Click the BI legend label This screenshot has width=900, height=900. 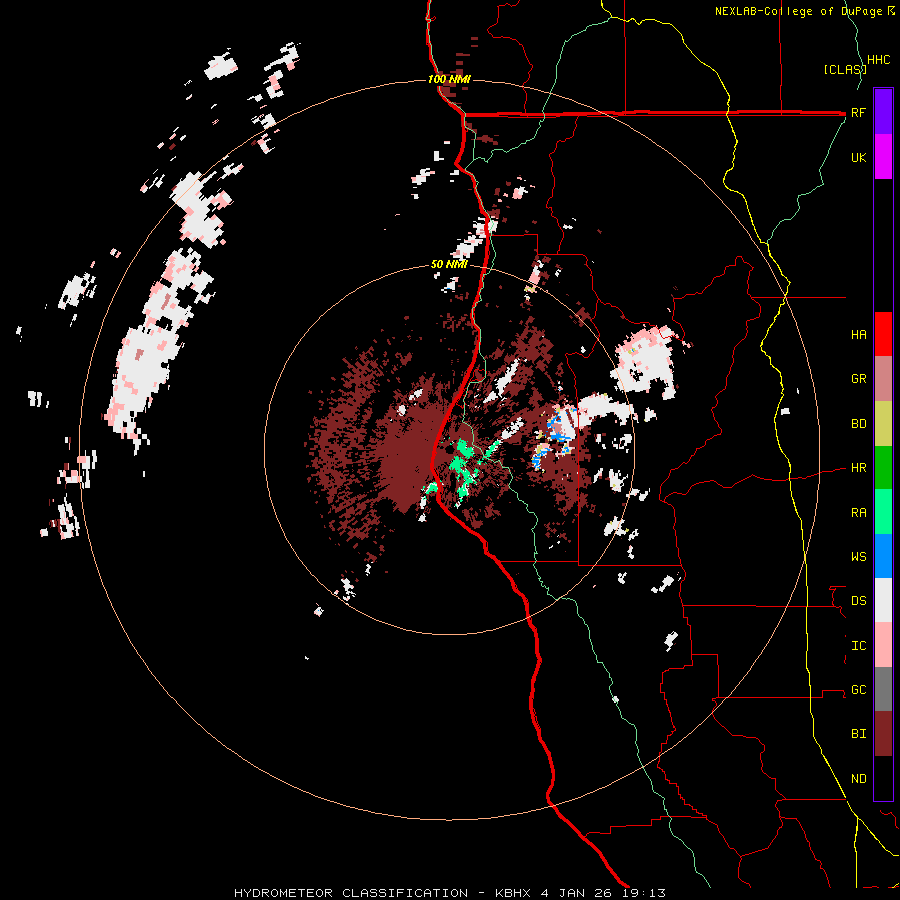click(x=858, y=734)
